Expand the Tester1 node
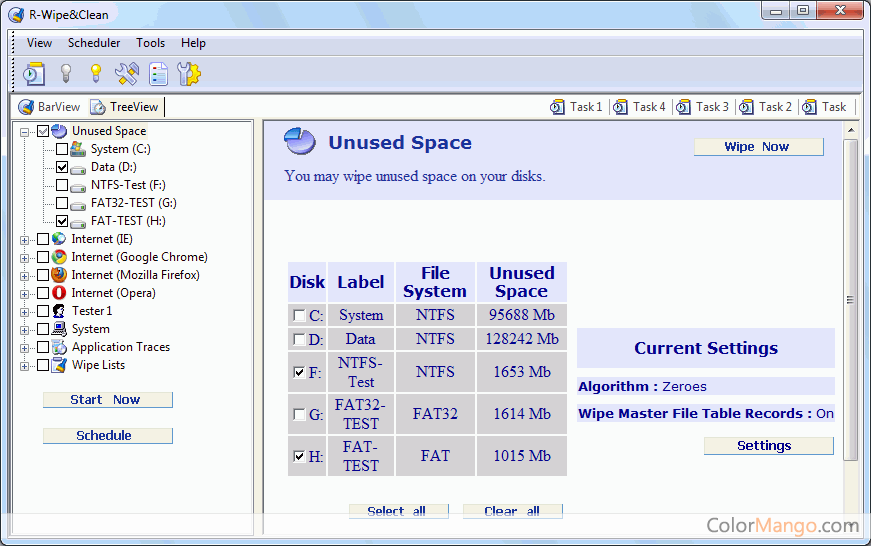The image size is (871, 546). click(24, 312)
